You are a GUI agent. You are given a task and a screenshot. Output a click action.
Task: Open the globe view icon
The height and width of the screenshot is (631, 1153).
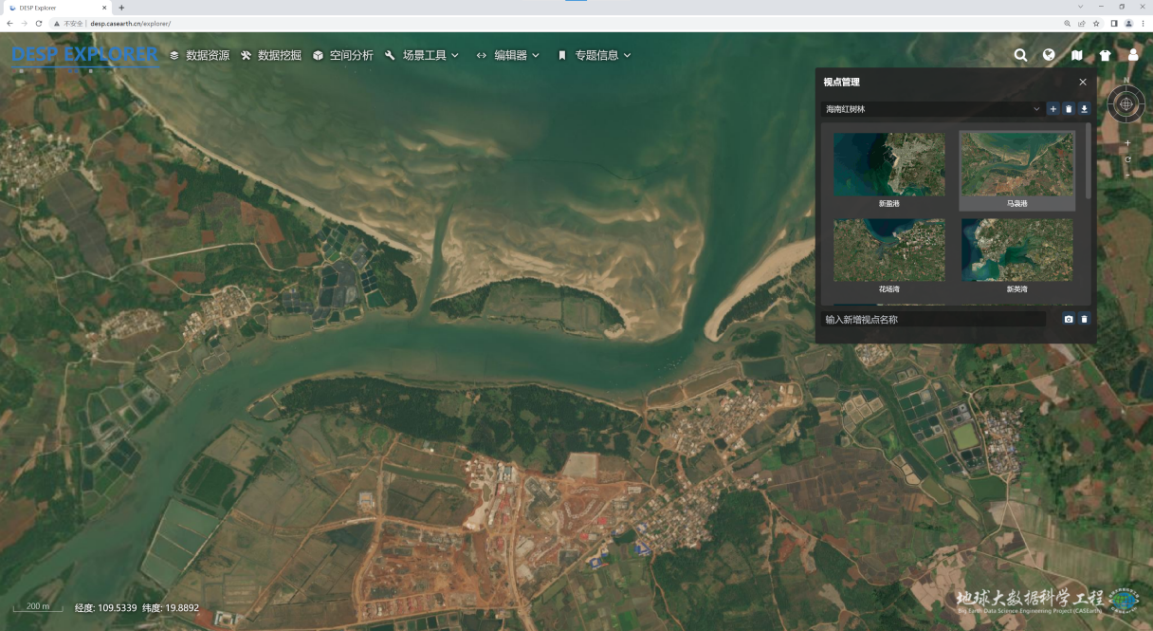[1049, 56]
